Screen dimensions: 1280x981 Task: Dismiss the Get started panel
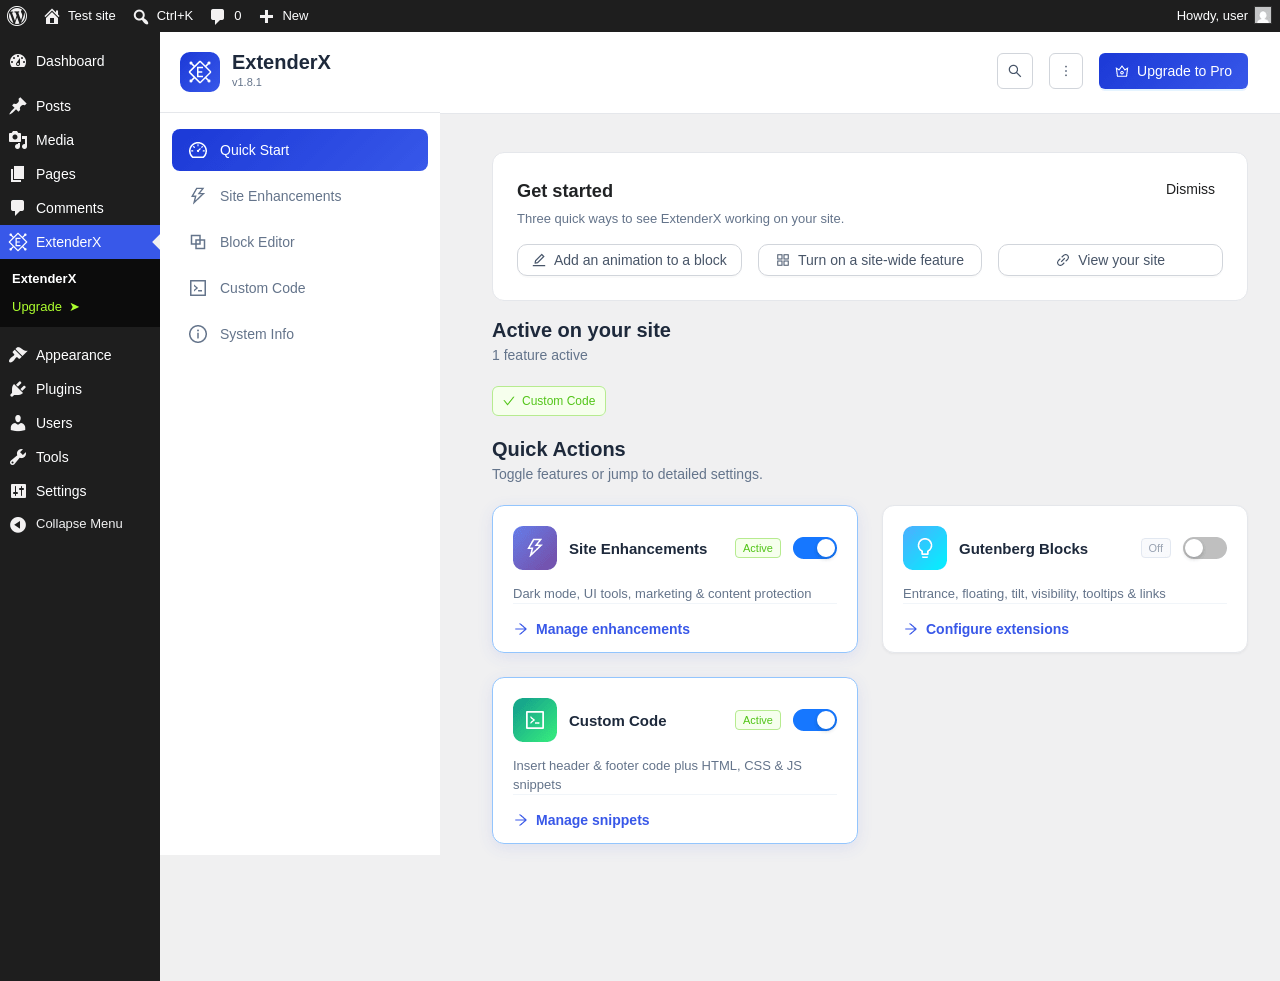(1190, 189)
